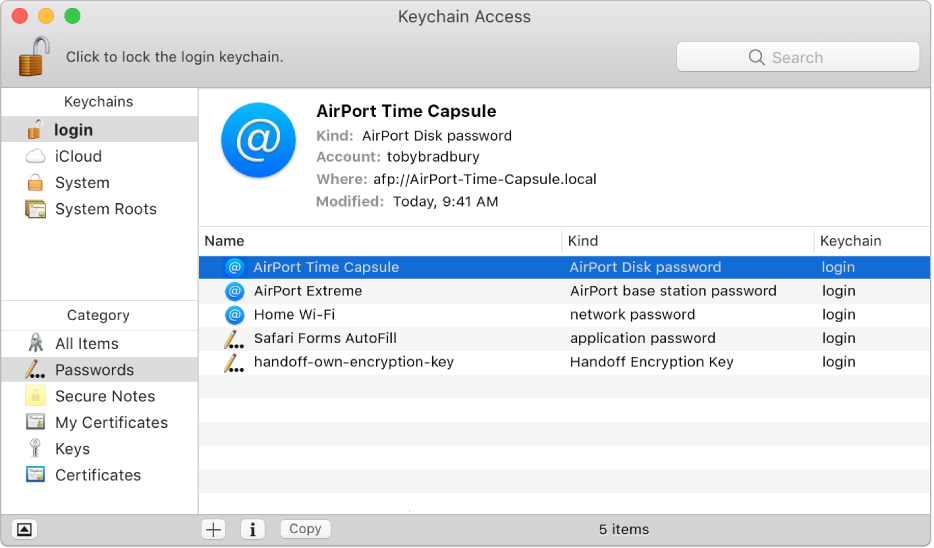The width and height of the screenshot is (934, 548).
Task: Show the Secure Notes category
Action: tap(104, 396)
